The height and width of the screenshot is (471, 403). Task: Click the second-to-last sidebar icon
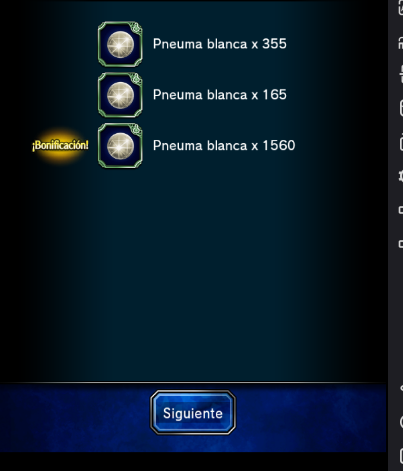coord(401,422)
